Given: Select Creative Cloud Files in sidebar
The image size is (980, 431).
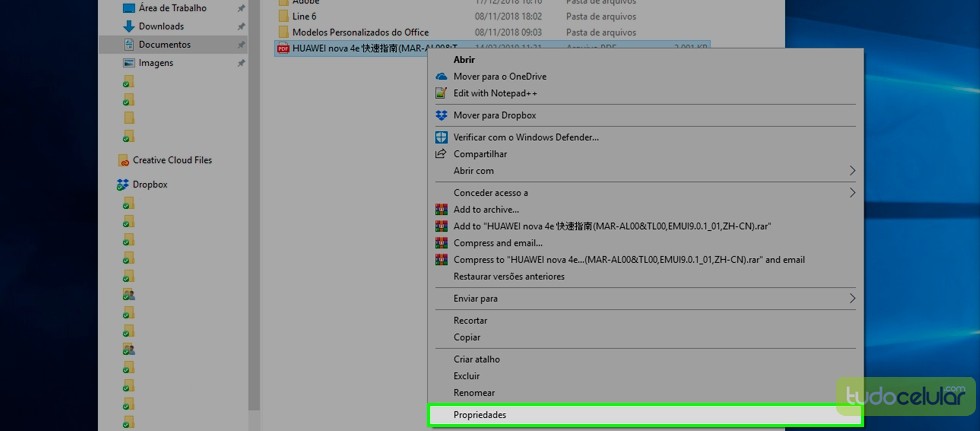Looking at the screenshot, I should click(172, 160).
